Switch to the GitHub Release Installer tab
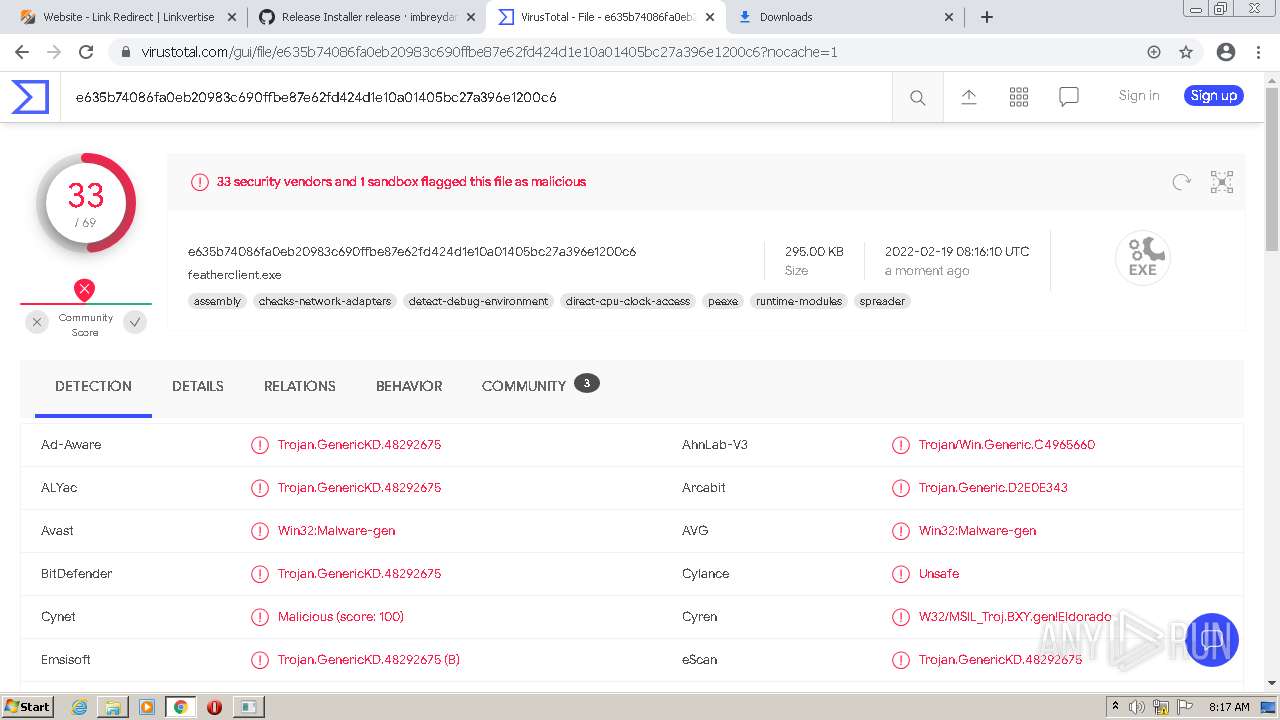This screenshot has height=720, width=1280. click(368, 17)
